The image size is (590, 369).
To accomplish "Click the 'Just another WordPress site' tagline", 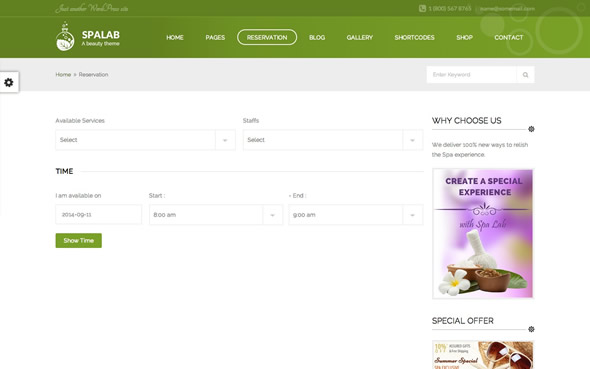I will point(92,8).
